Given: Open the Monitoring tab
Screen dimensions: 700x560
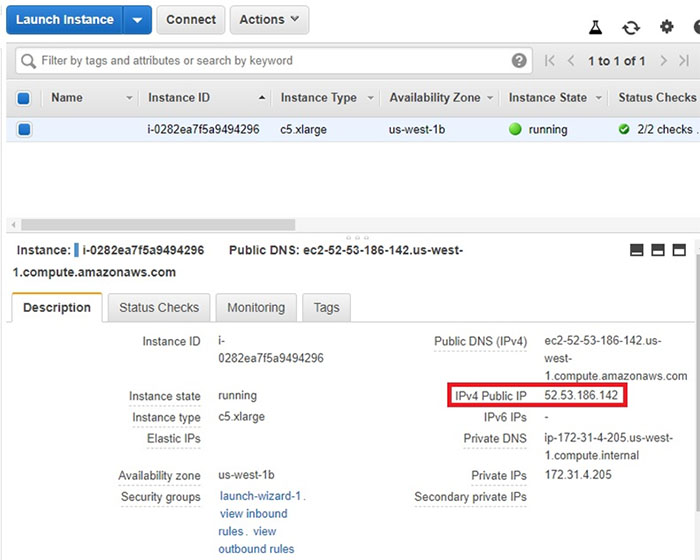Looking at the screenshot, I should (255, 308).
